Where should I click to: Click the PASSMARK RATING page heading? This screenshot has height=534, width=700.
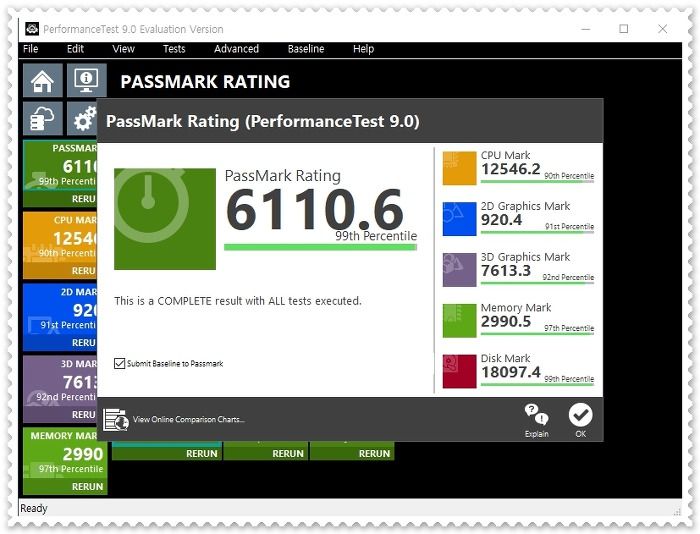205,82
